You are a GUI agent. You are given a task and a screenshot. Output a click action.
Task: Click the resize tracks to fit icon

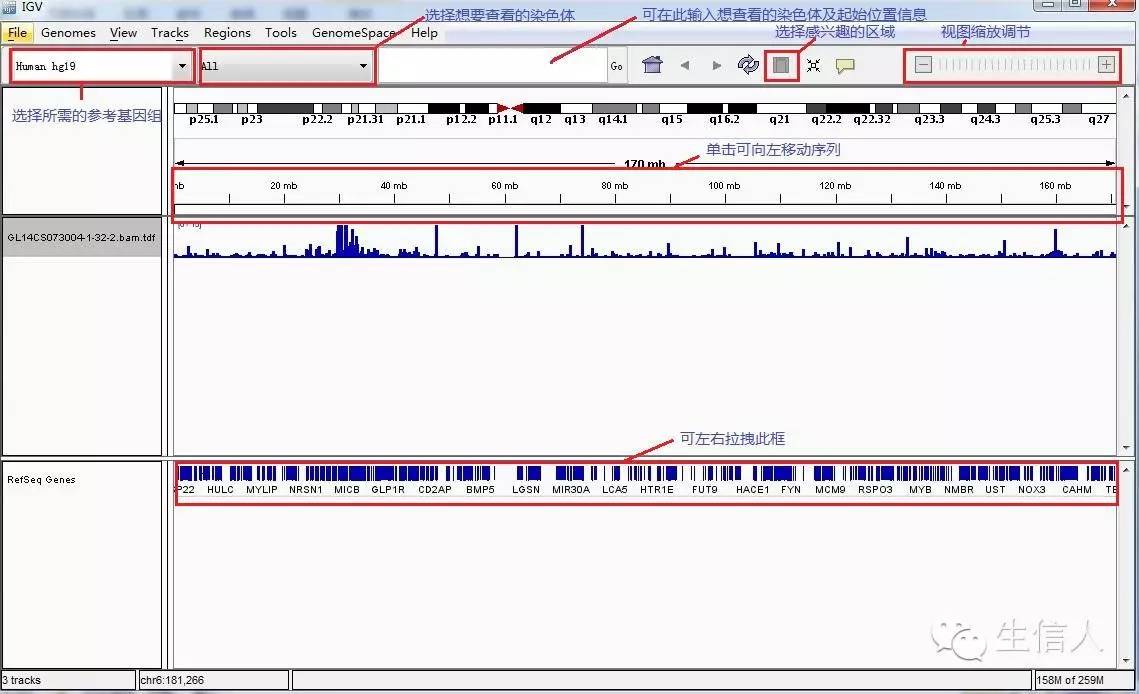[x=813, y=66]
